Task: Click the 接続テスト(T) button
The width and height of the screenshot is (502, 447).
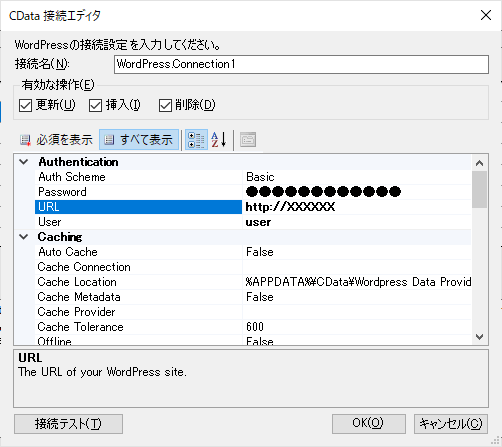Action: (68, 424)
